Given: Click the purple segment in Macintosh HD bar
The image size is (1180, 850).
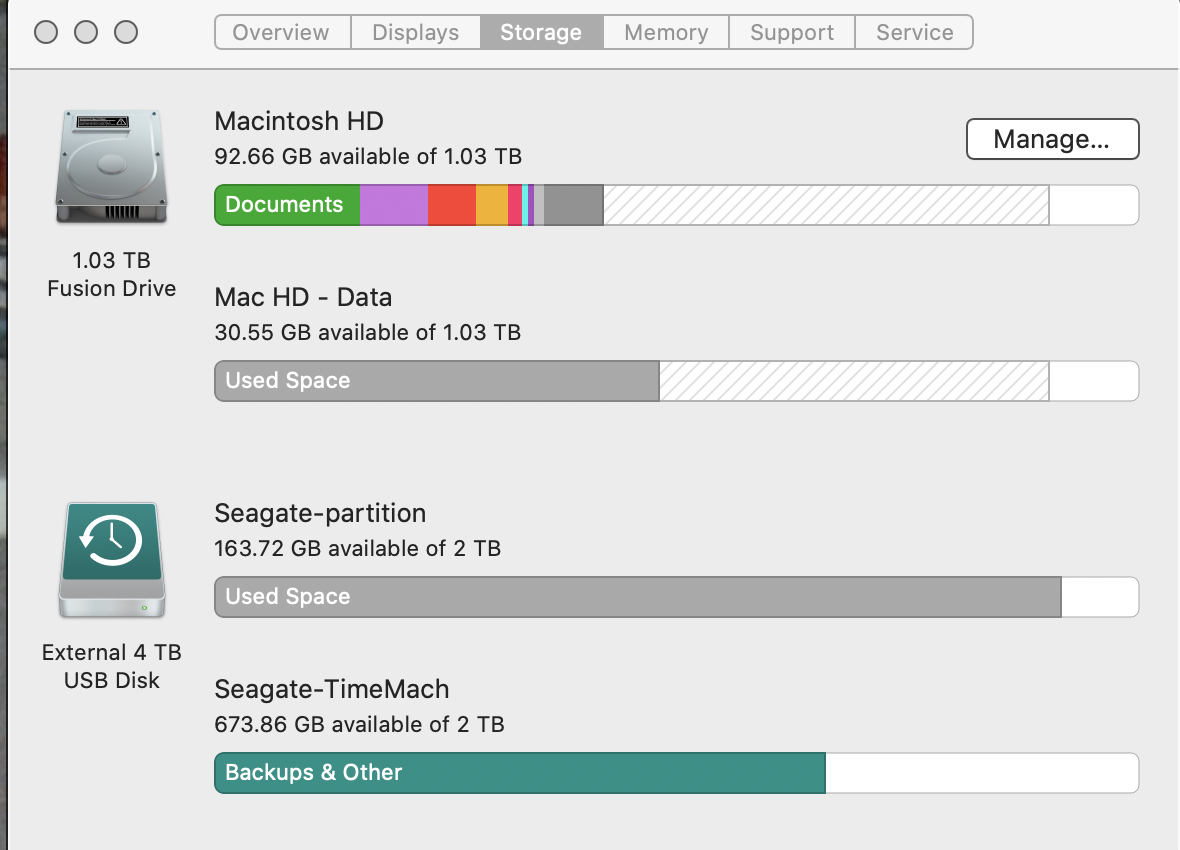Looking at the screenshot, I should point(394,204).
